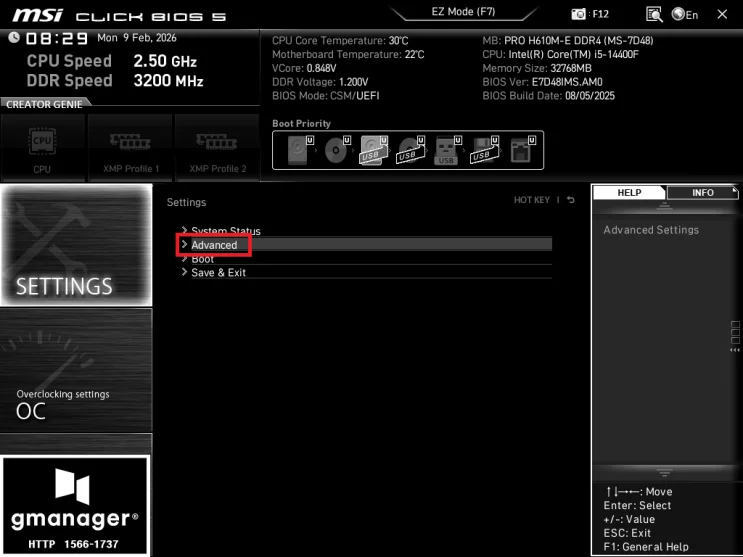Click the clock icon beside the time
Viewport: 743px width, 557px height.
coord(14,37)
